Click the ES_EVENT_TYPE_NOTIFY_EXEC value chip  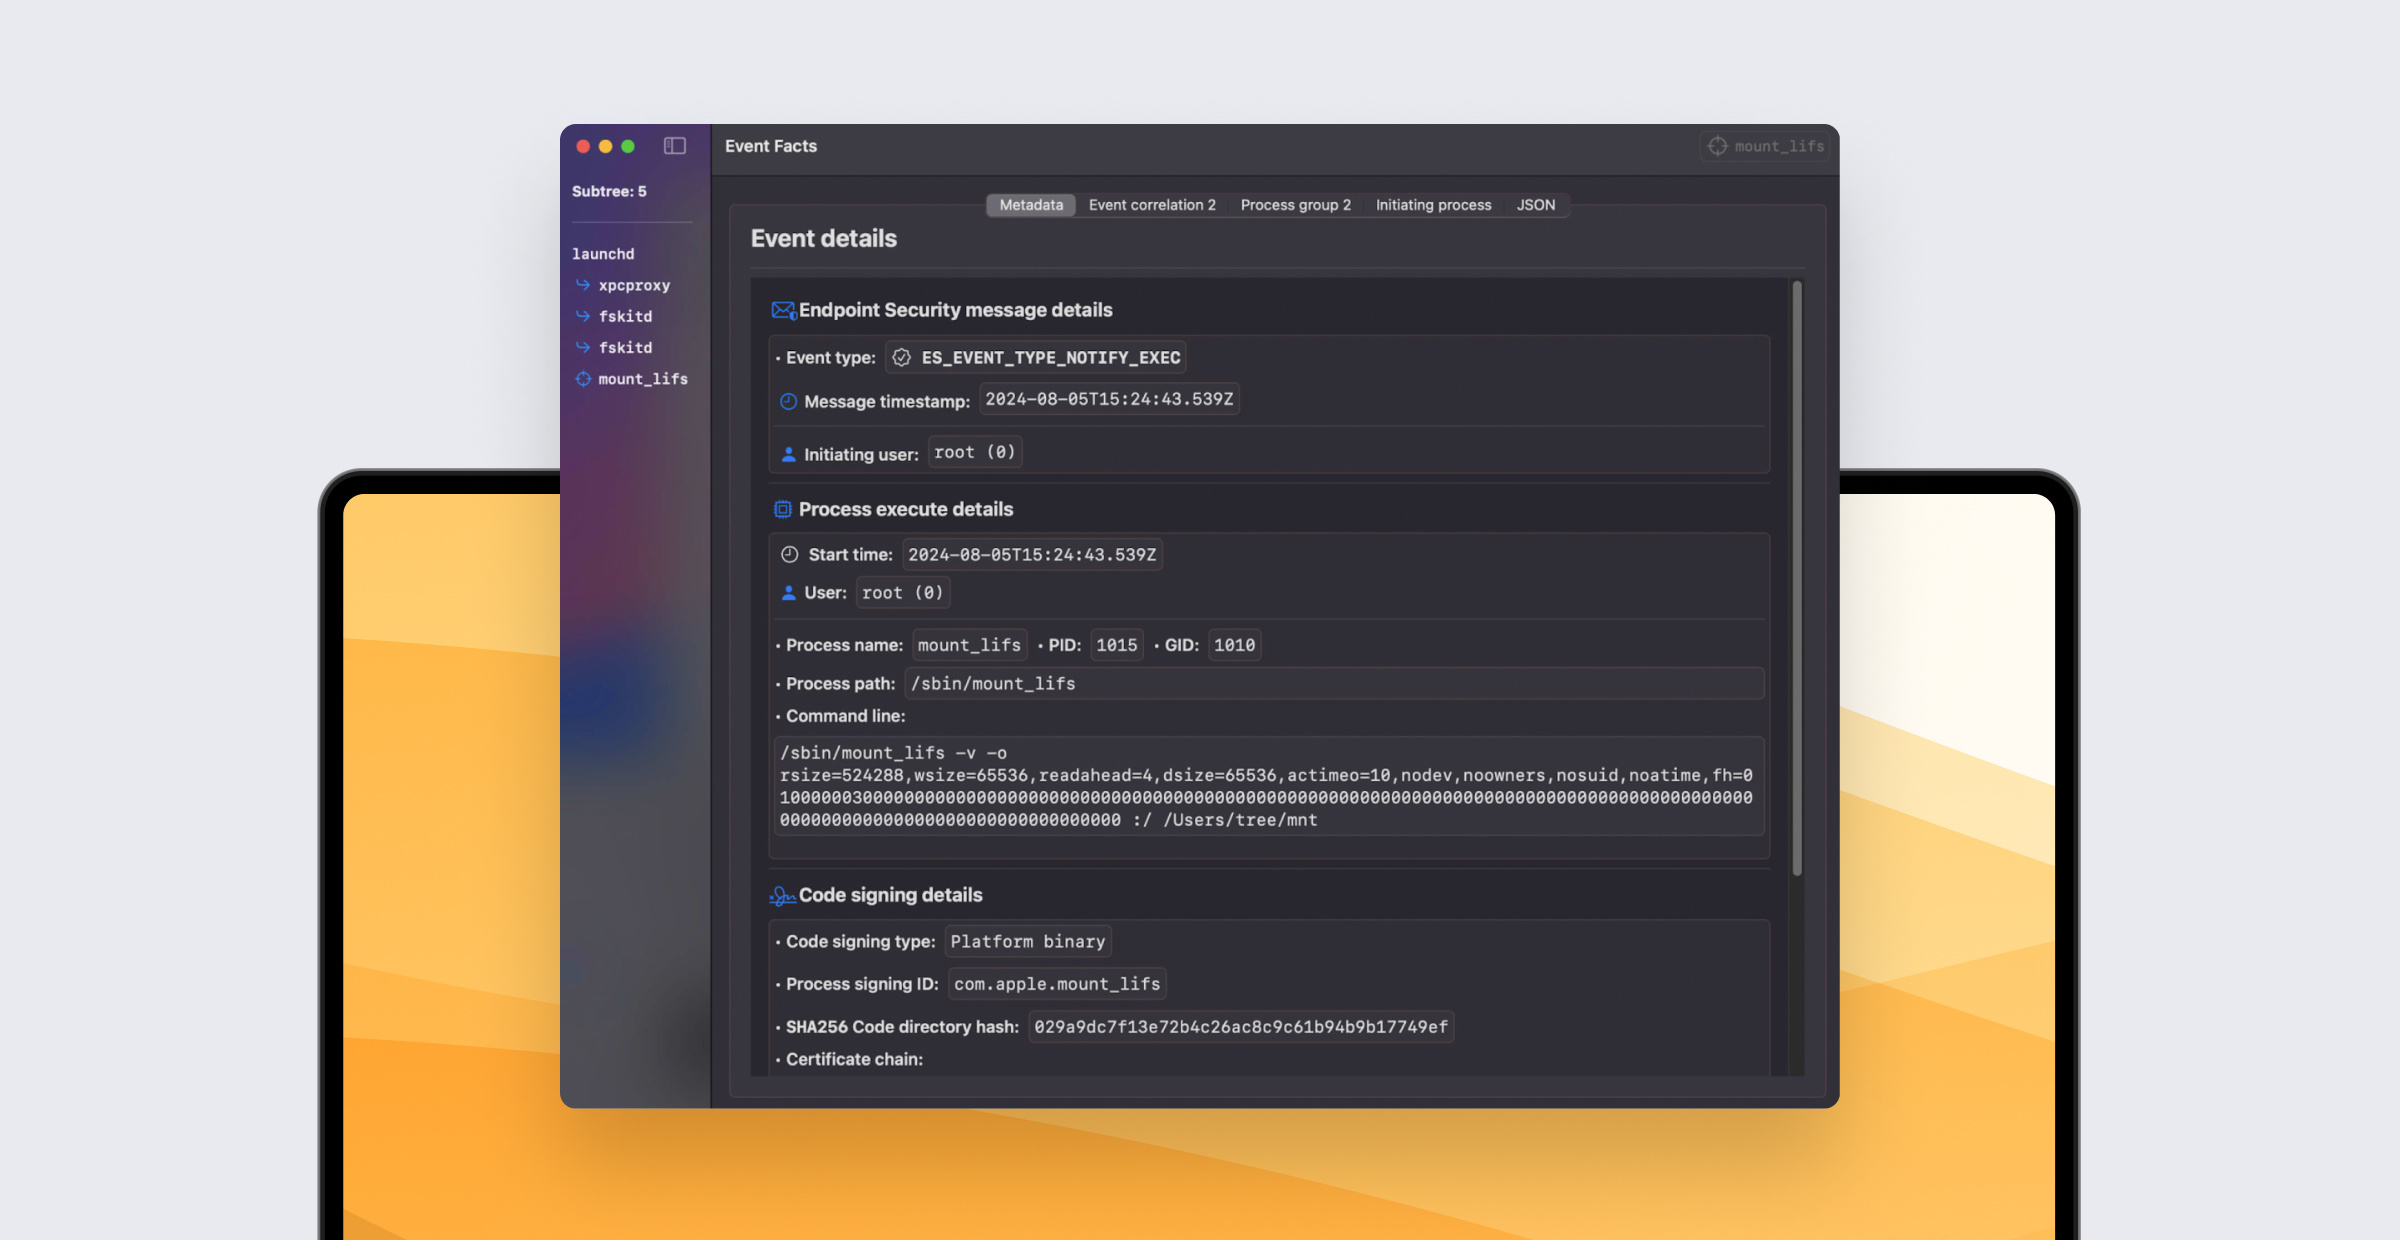click(x=1050, y=357)
